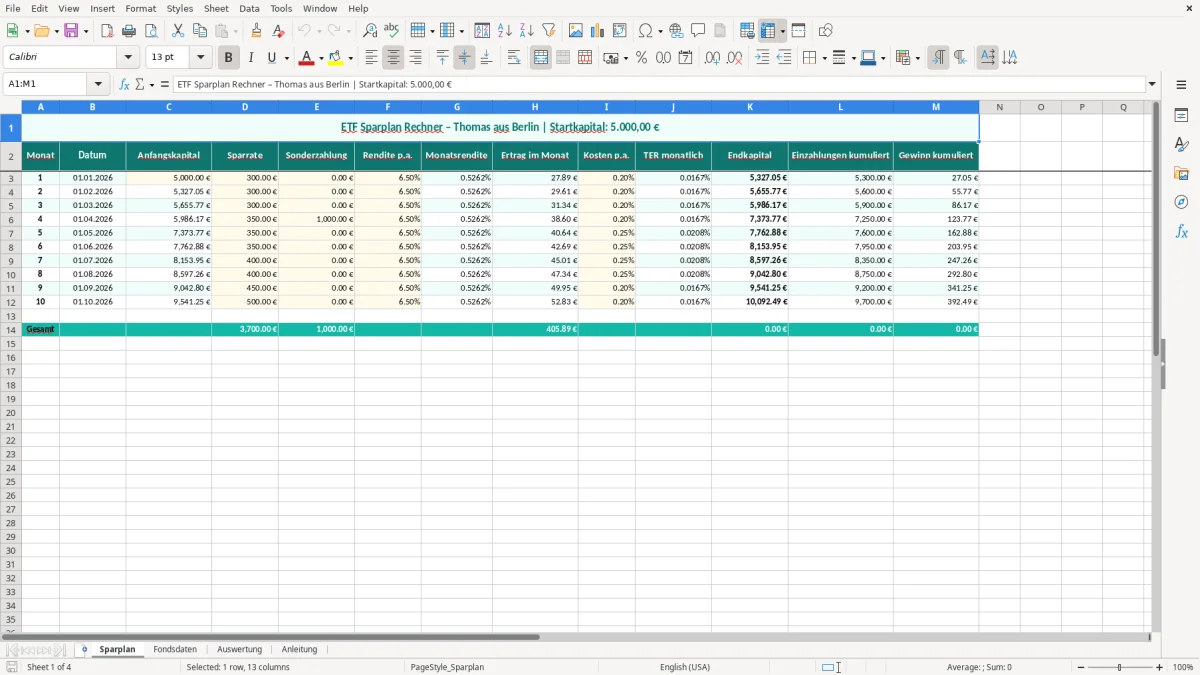Open sidebar Styles panel
Image resolution: width=1200 pixels, height=675 pixels.
[x=1181, y=145]
